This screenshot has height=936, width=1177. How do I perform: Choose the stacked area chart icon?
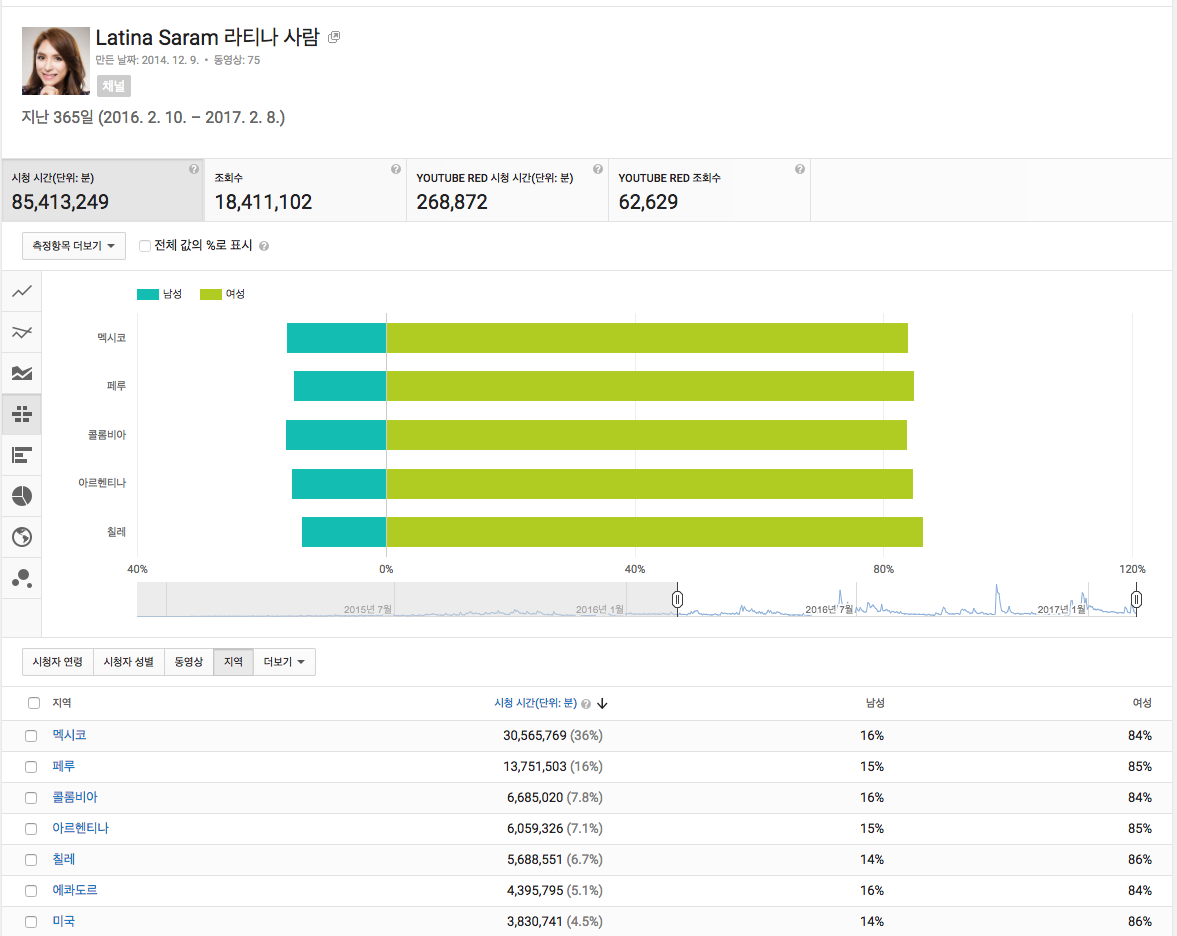22,373
